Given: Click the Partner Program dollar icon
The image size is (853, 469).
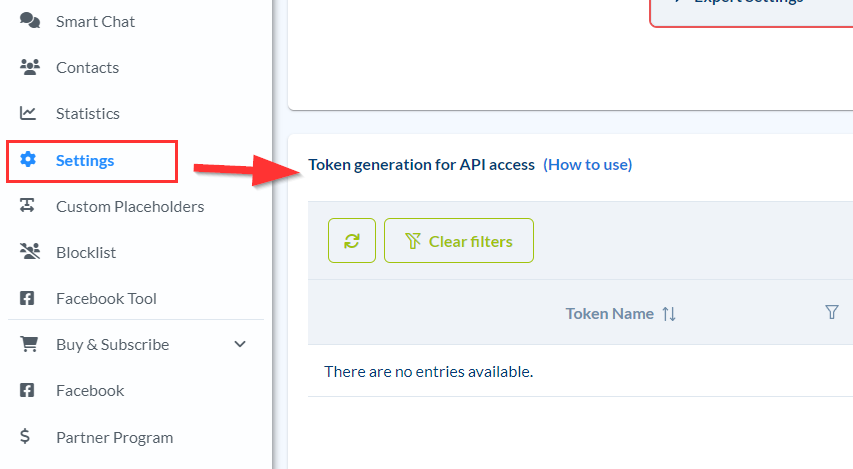Looking at the screenshot, I should [25, 437].
